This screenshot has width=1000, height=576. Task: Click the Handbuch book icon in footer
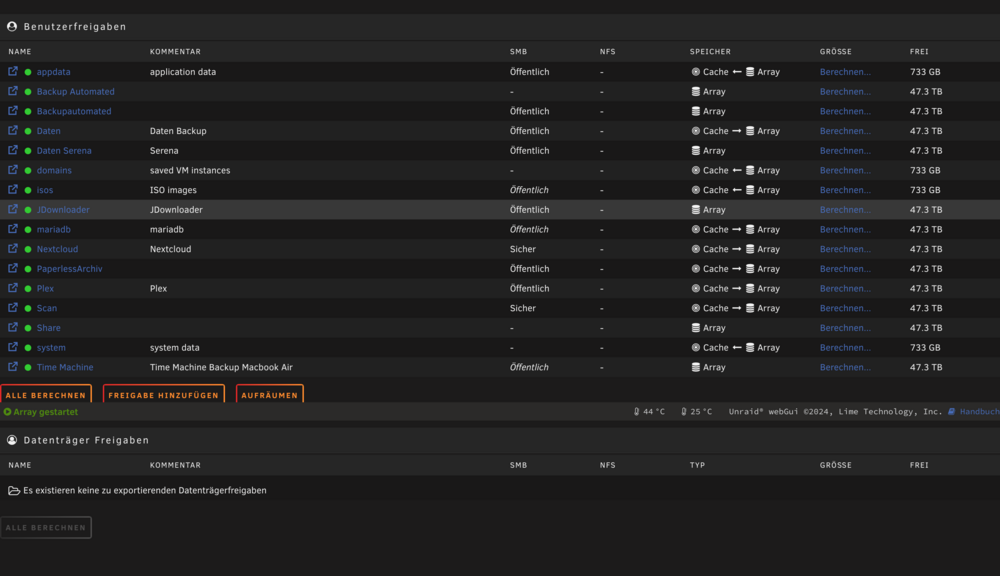[952, 411]
